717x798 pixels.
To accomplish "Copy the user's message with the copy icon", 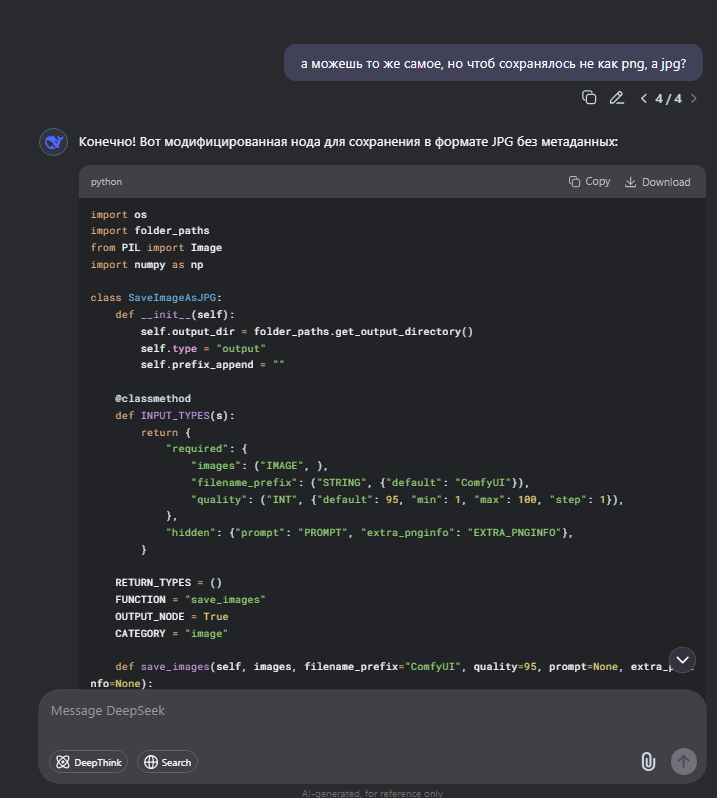I will (590, 98).
